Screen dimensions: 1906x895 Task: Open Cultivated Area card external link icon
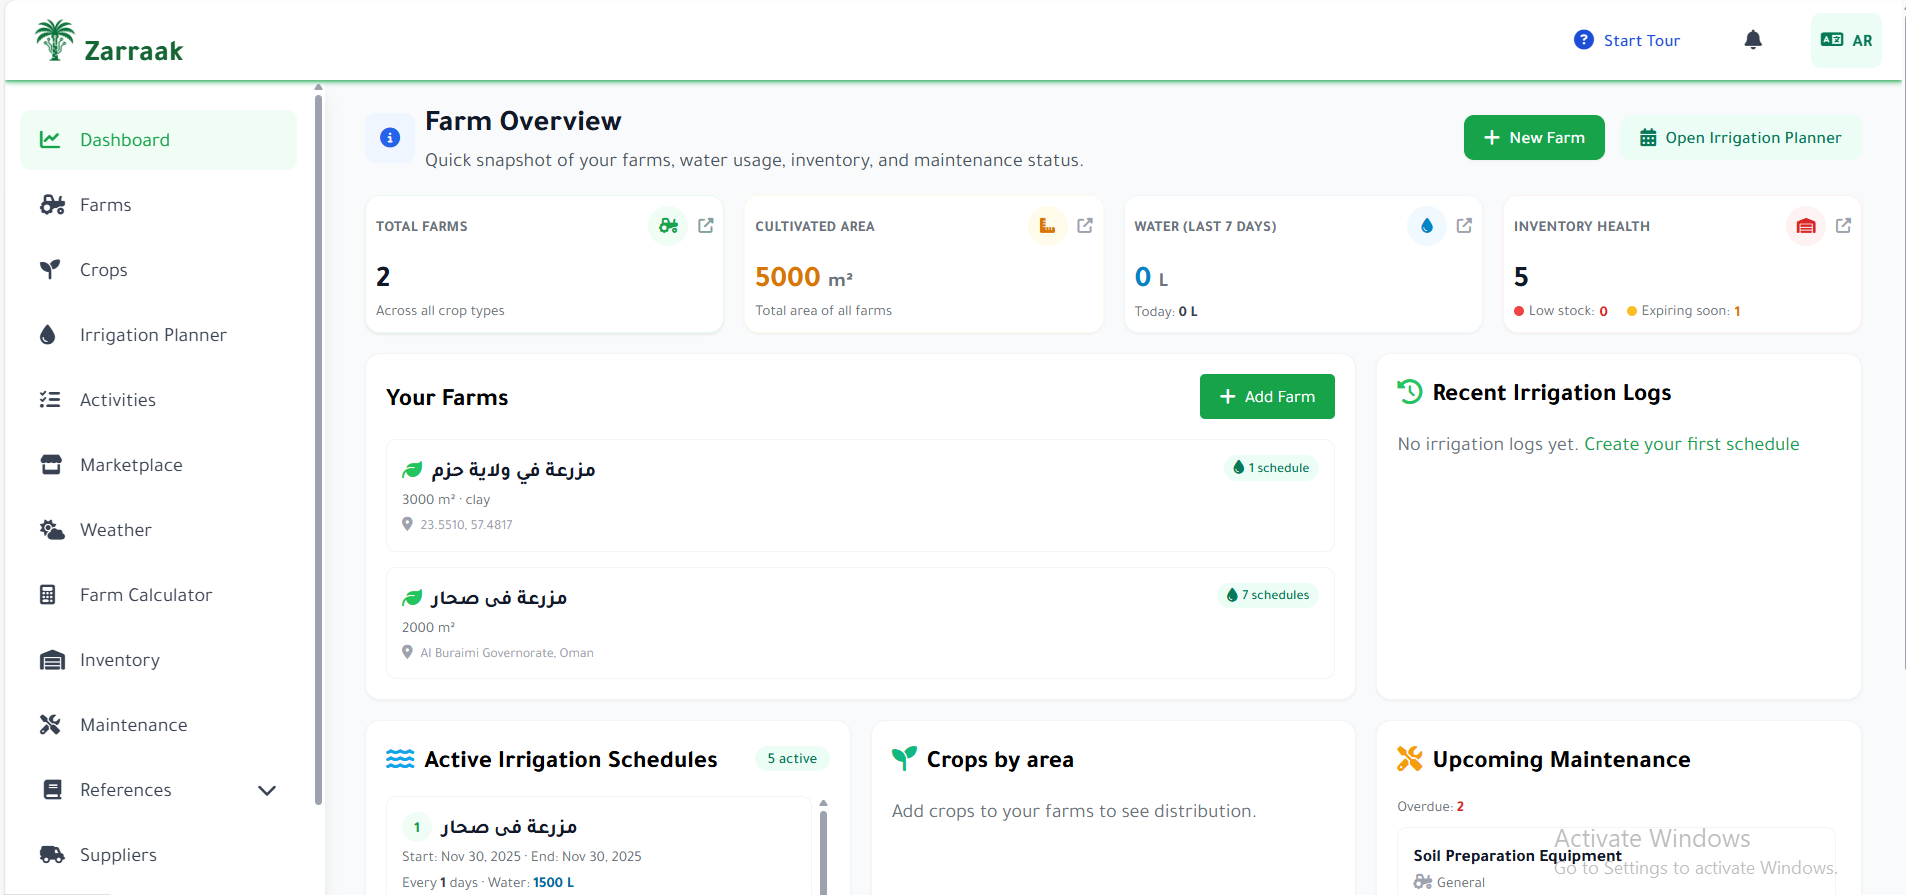point(1085,226)
